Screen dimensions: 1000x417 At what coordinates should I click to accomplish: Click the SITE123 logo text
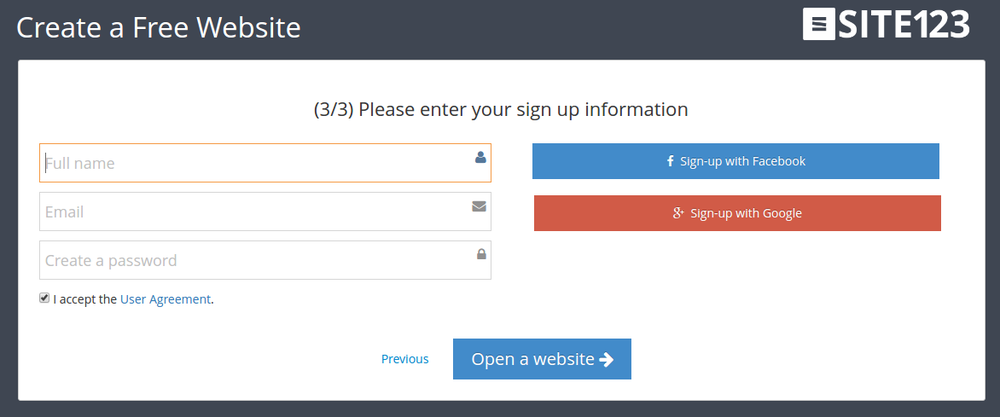coord(905,24)
